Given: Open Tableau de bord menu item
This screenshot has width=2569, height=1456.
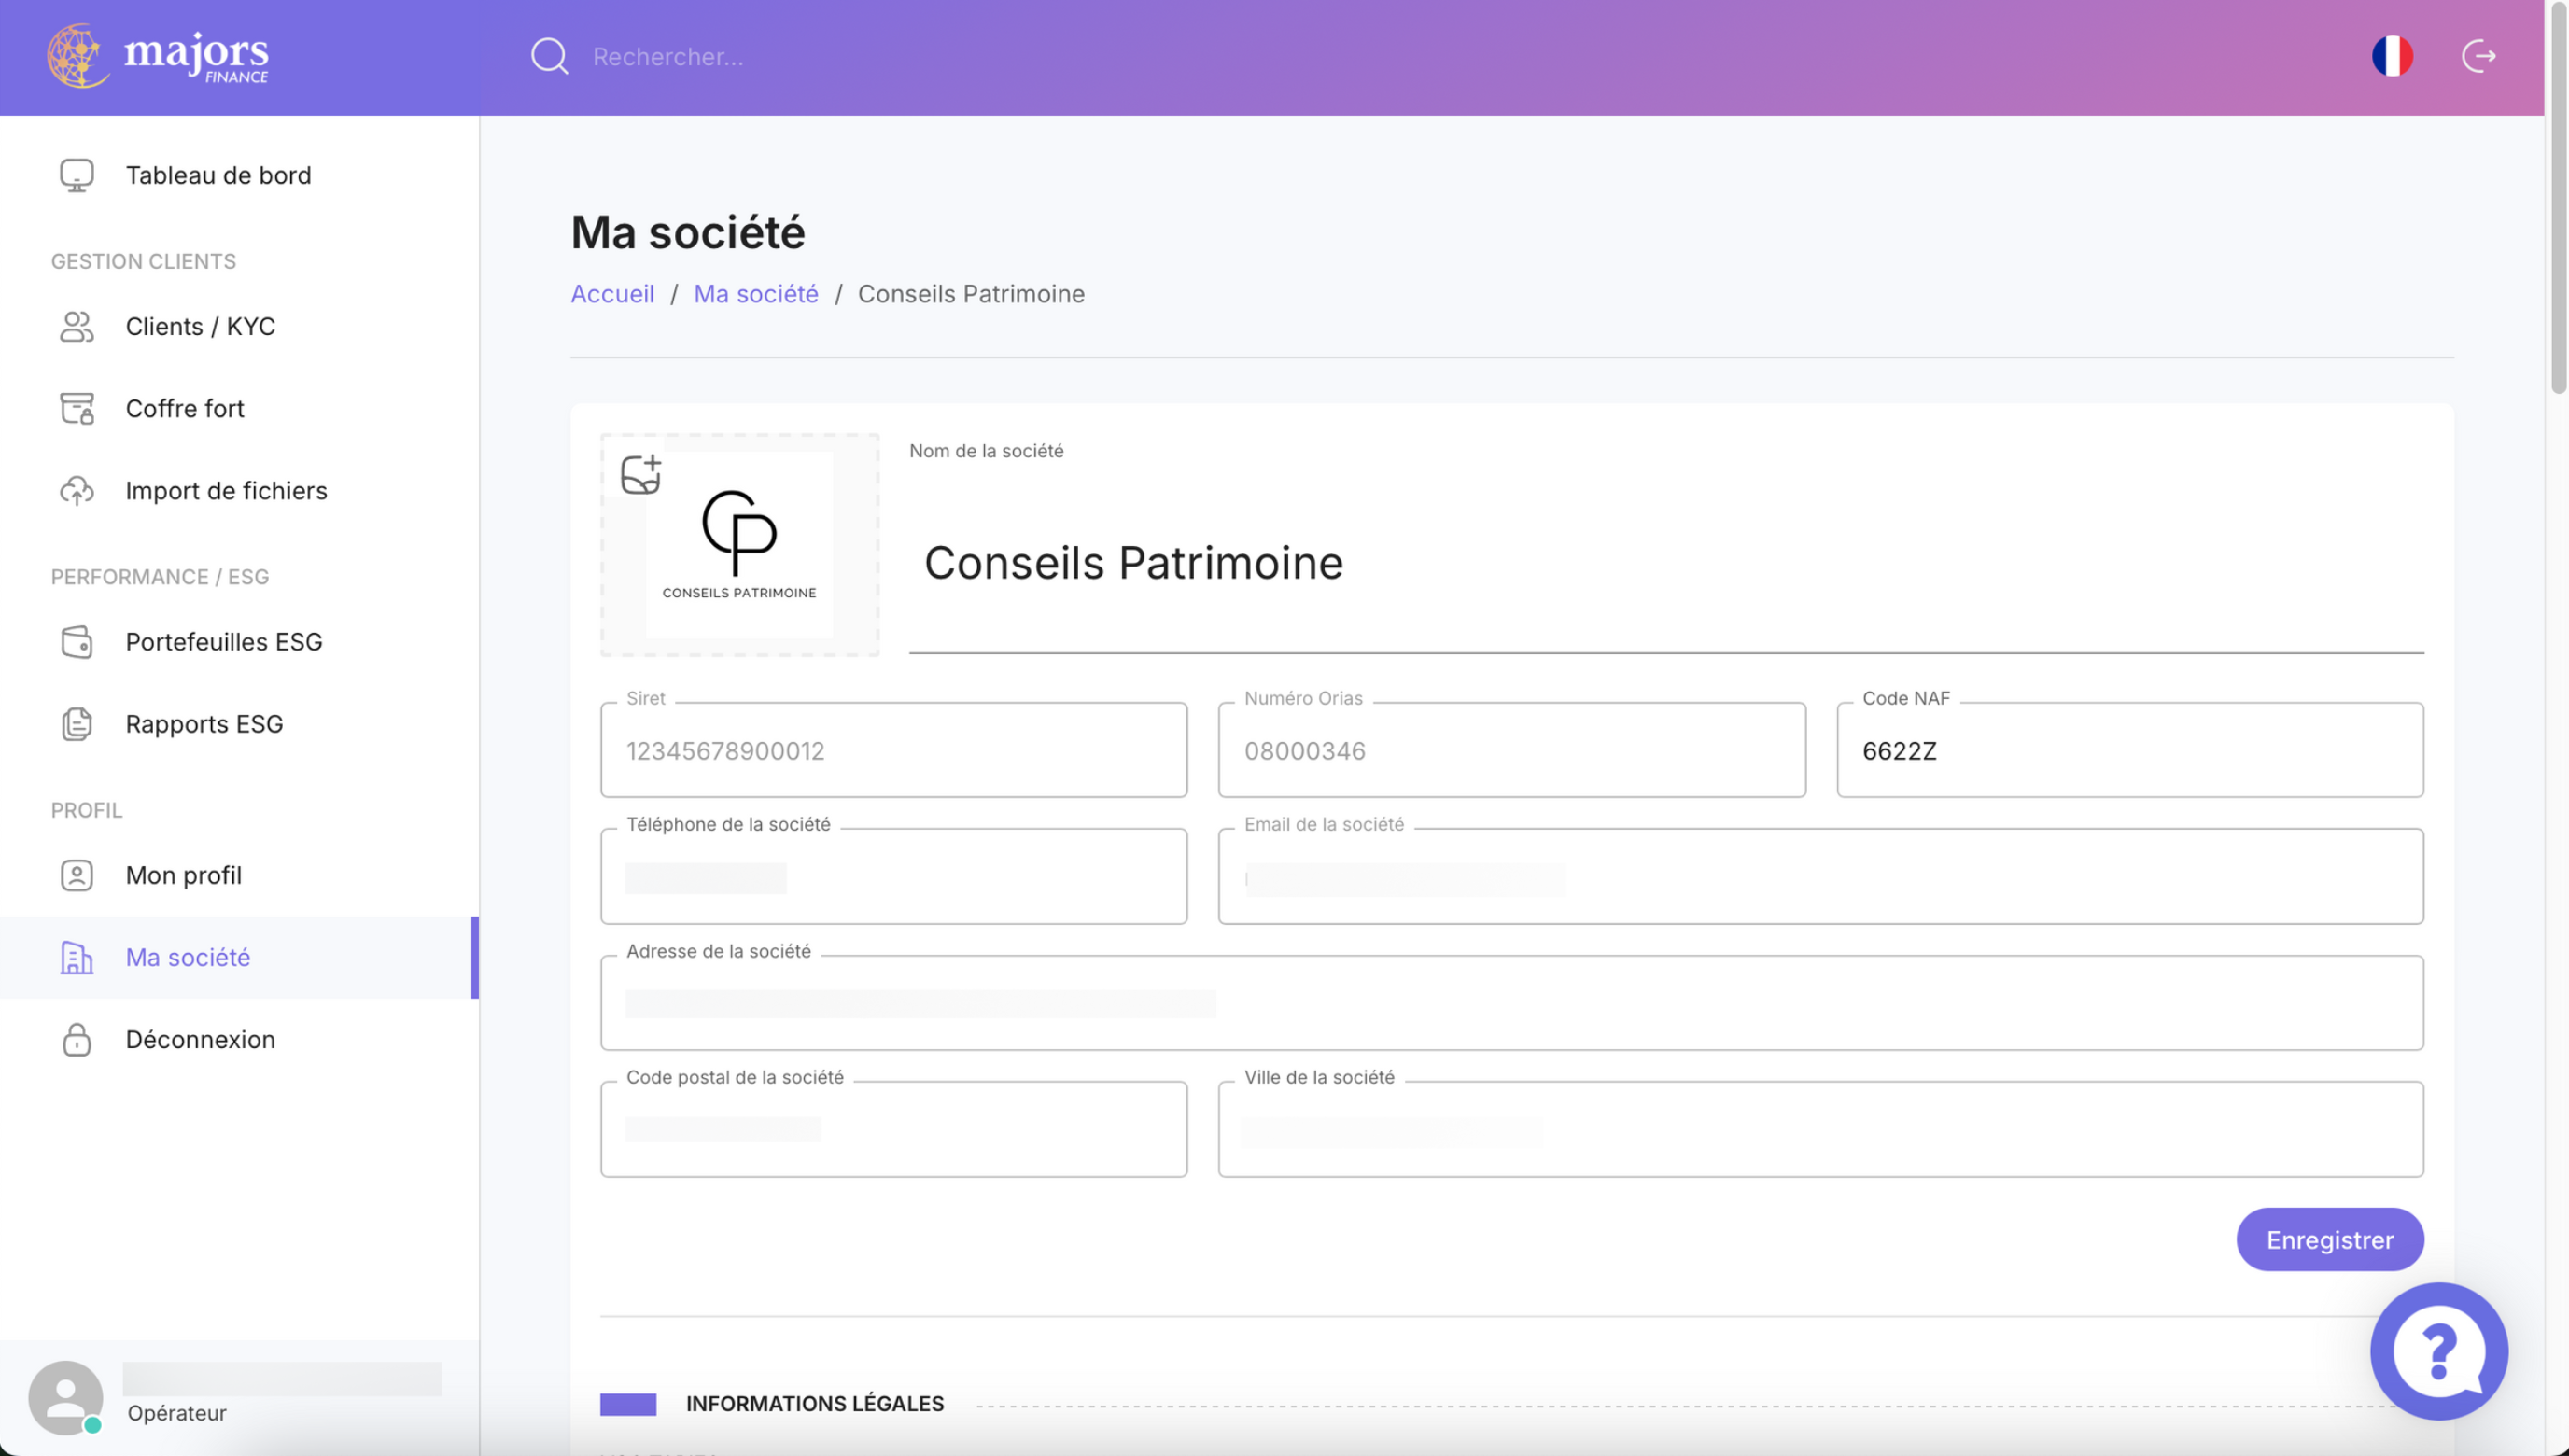Looking at the screenshot, I should pos(218,175).
